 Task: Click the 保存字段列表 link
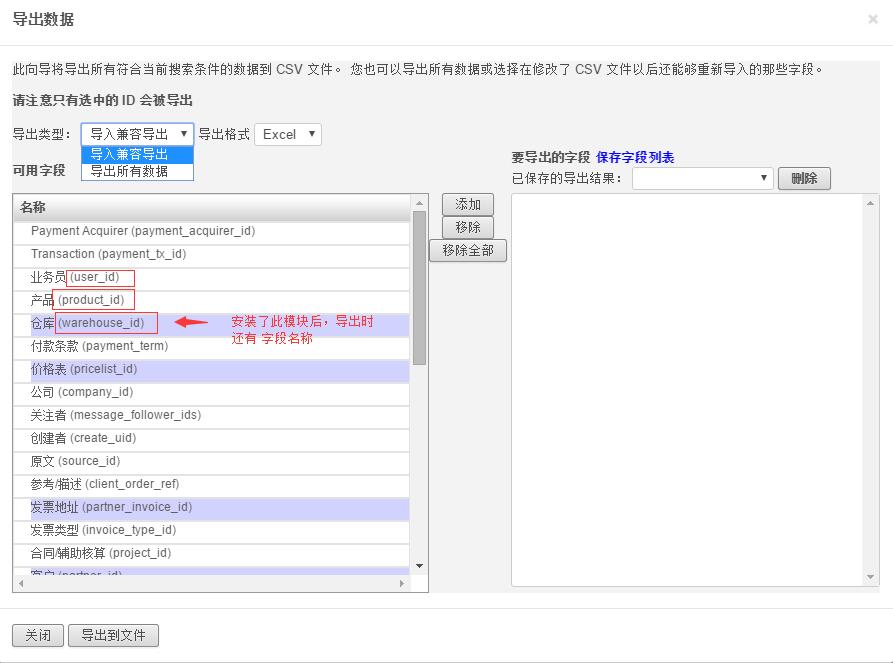click(635, 157)
